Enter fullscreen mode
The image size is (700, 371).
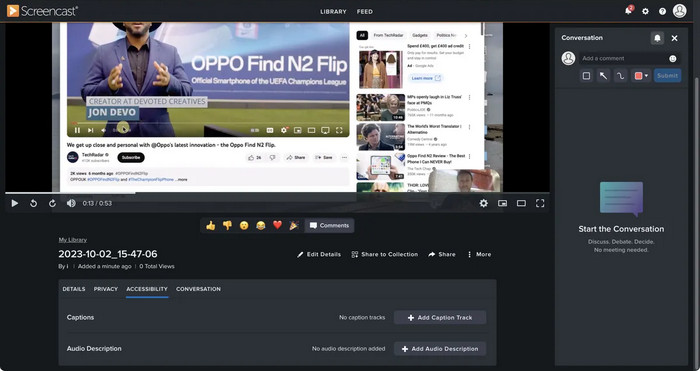pyautogui.click(x=540, y=204)
